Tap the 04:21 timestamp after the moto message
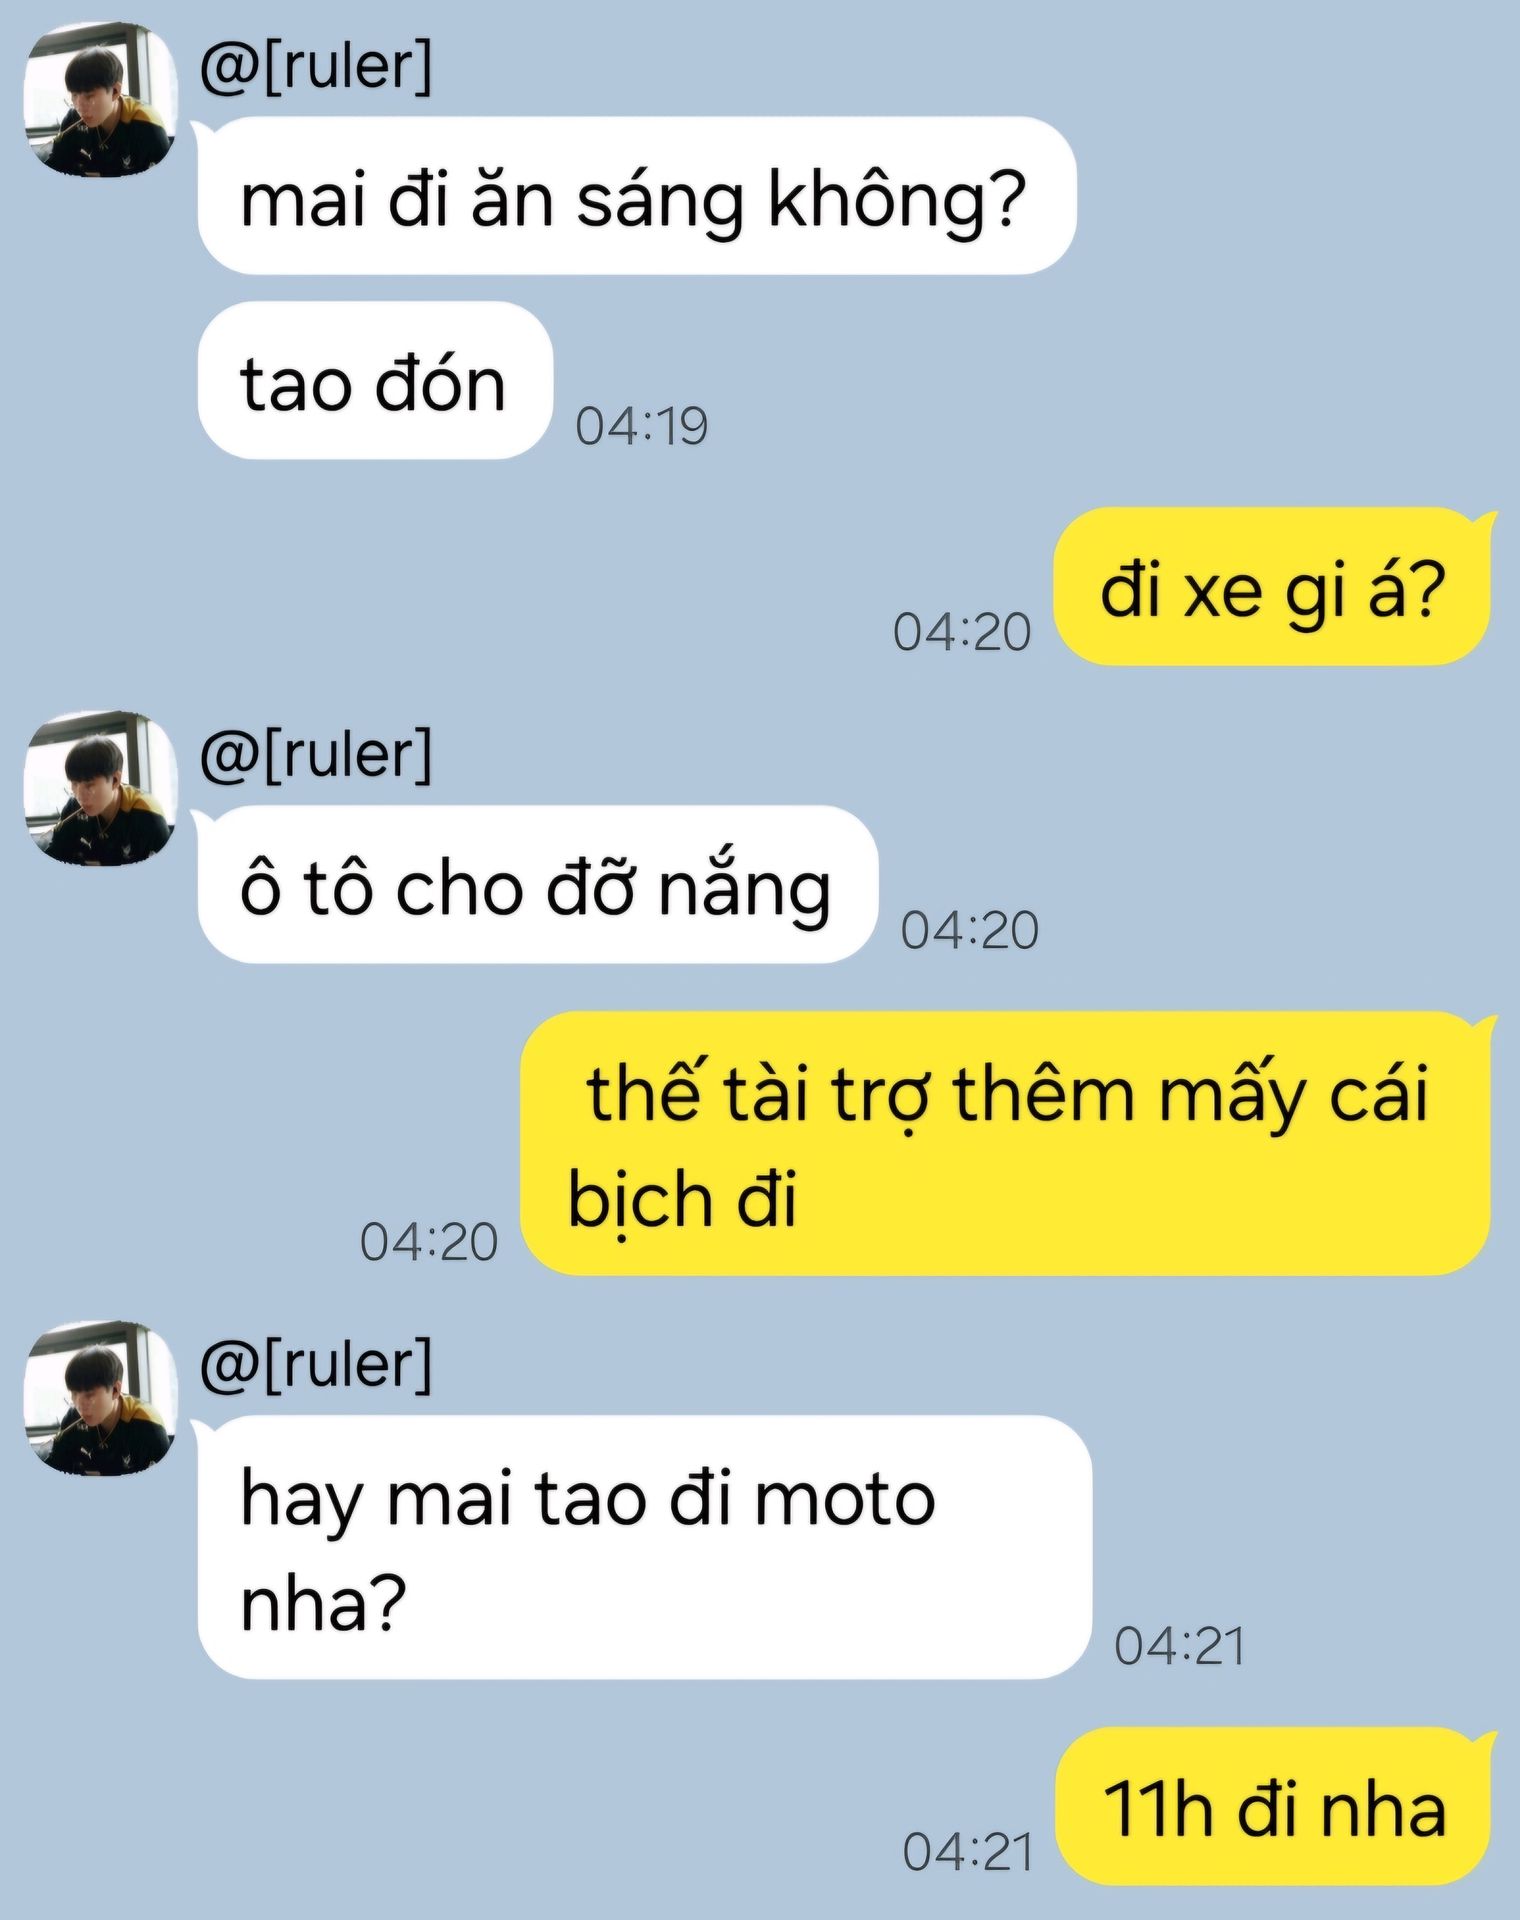 (x=1180, y=1646)
